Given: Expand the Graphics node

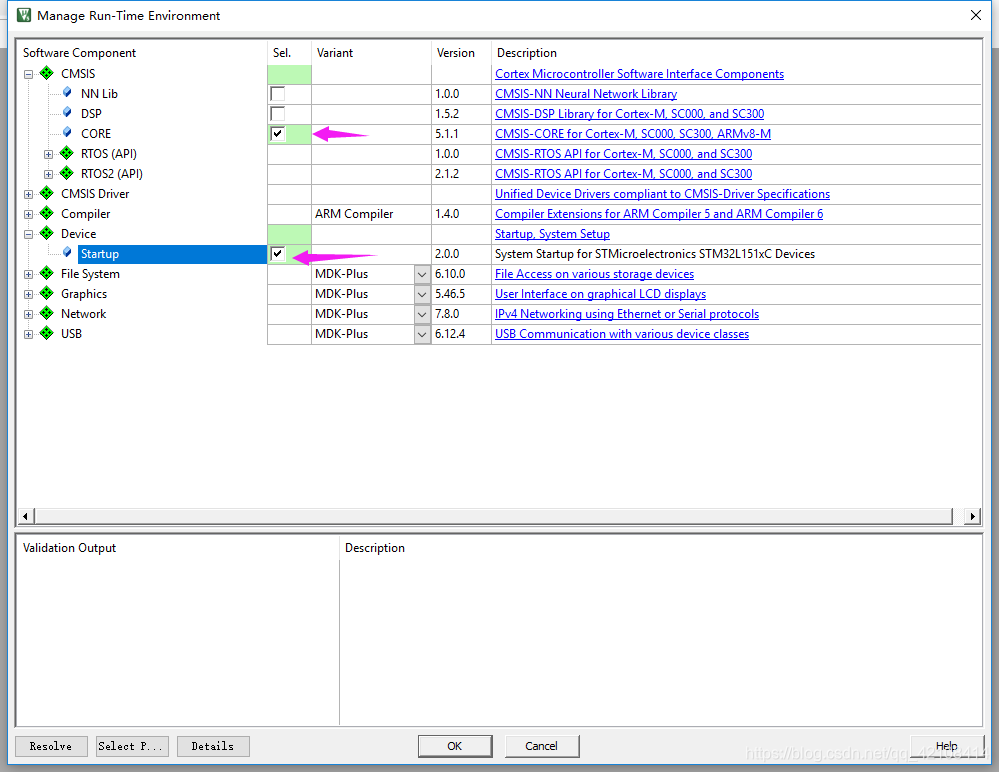Looking at the screenshot, I should click(29, 294).
